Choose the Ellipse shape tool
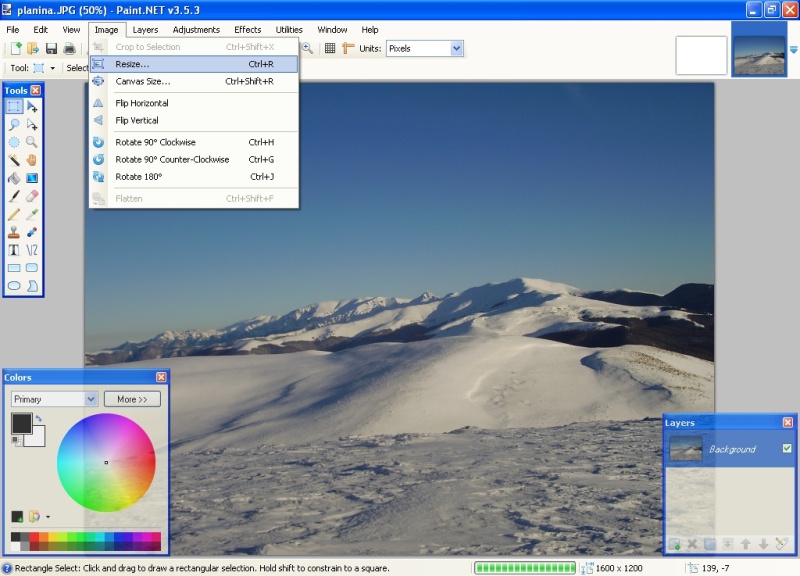The width and height of the screenshot is (800, 576). (14, 286)
